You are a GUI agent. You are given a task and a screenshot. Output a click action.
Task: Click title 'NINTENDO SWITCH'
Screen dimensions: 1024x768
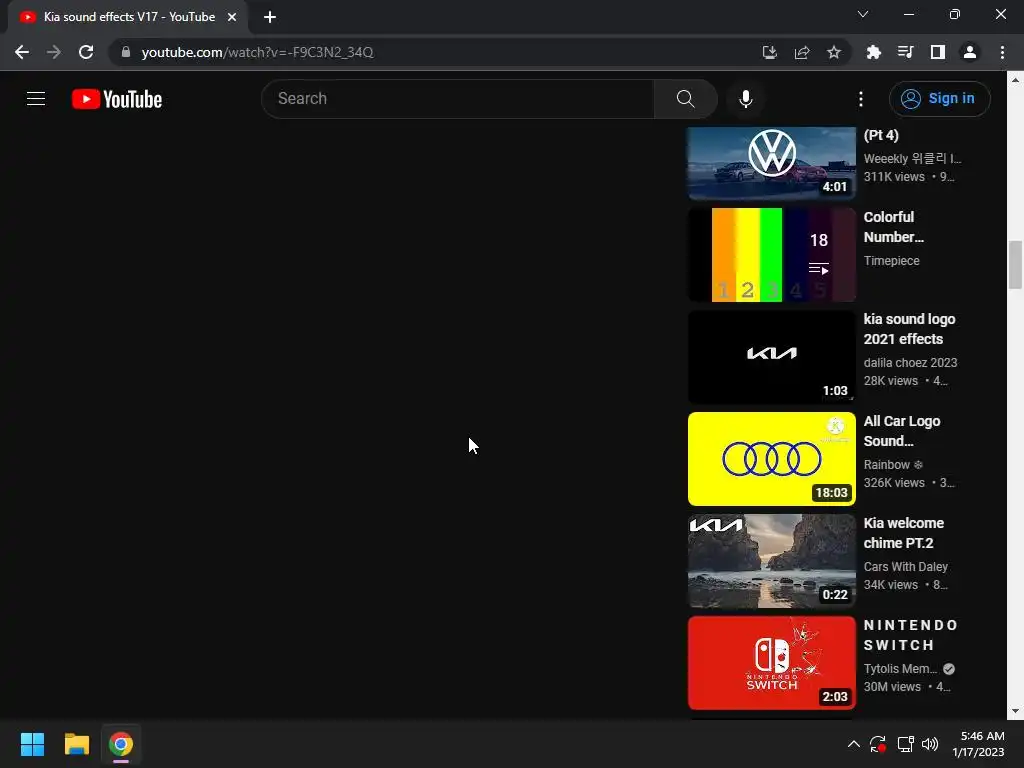pos(910,635)
